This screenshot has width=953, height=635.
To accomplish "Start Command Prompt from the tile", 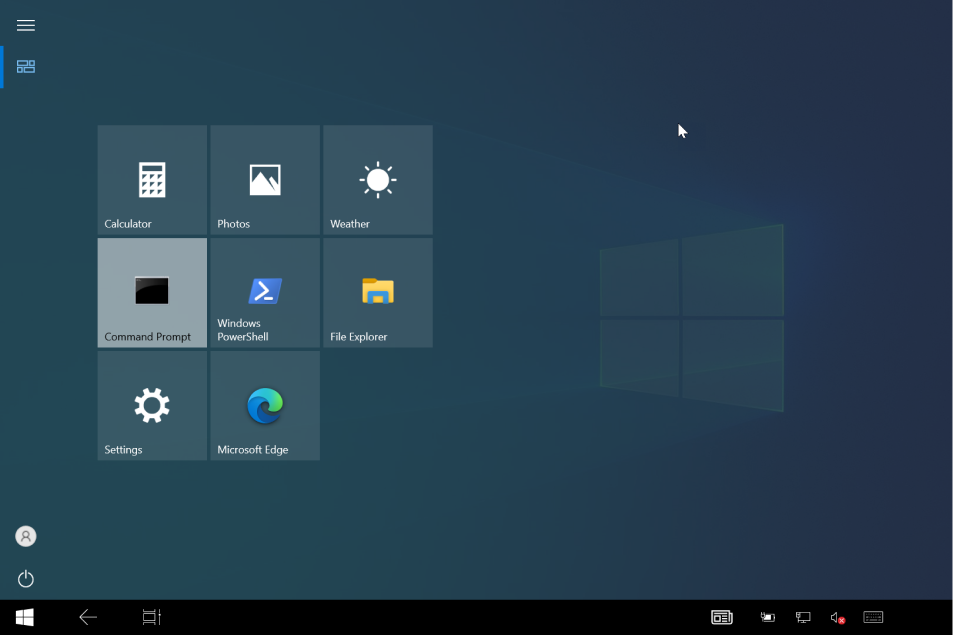I will coord(151,292).
